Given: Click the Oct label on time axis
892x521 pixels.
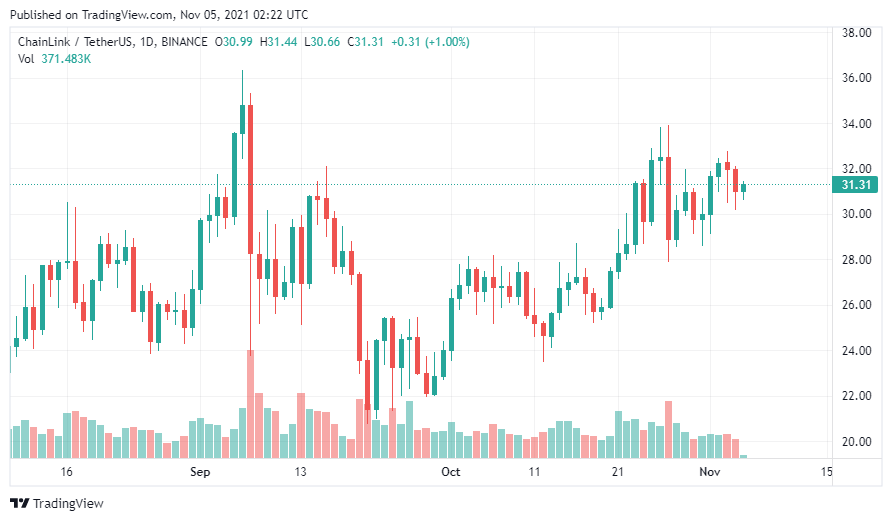Looking at the screenshot, I should click(x=451, y=471).
